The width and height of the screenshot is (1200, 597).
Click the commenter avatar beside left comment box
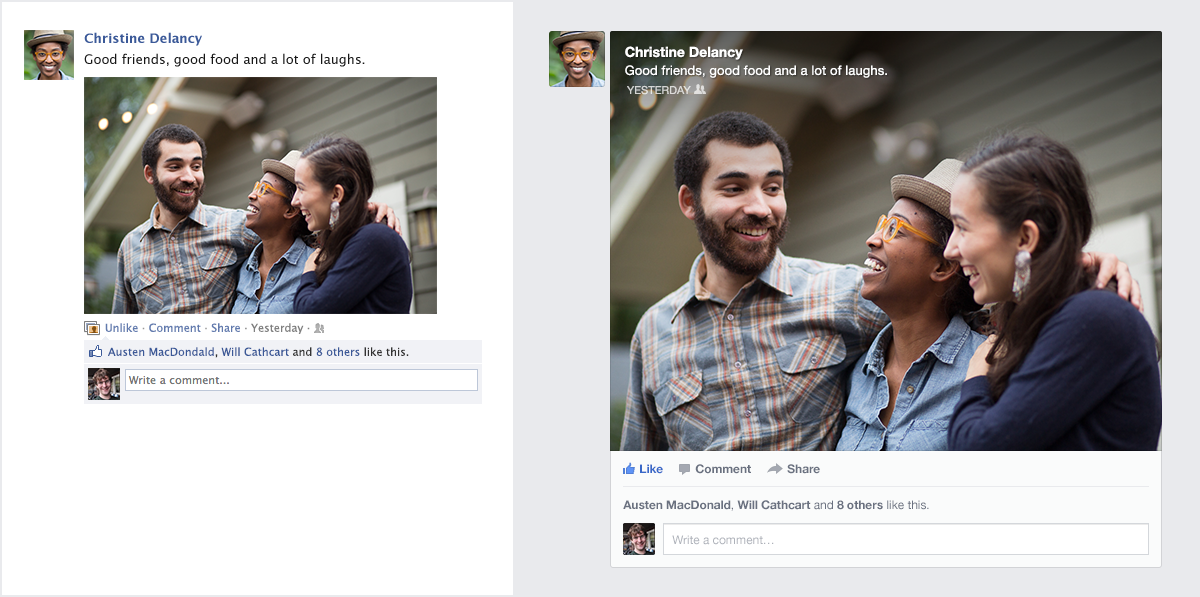click(x=104, y=382)
